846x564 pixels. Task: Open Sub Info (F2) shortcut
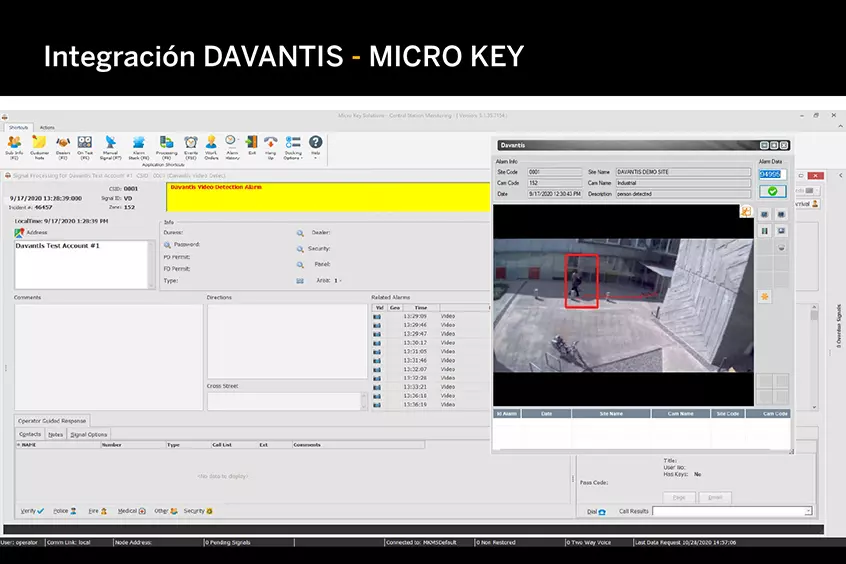click(x=14, y=147)
